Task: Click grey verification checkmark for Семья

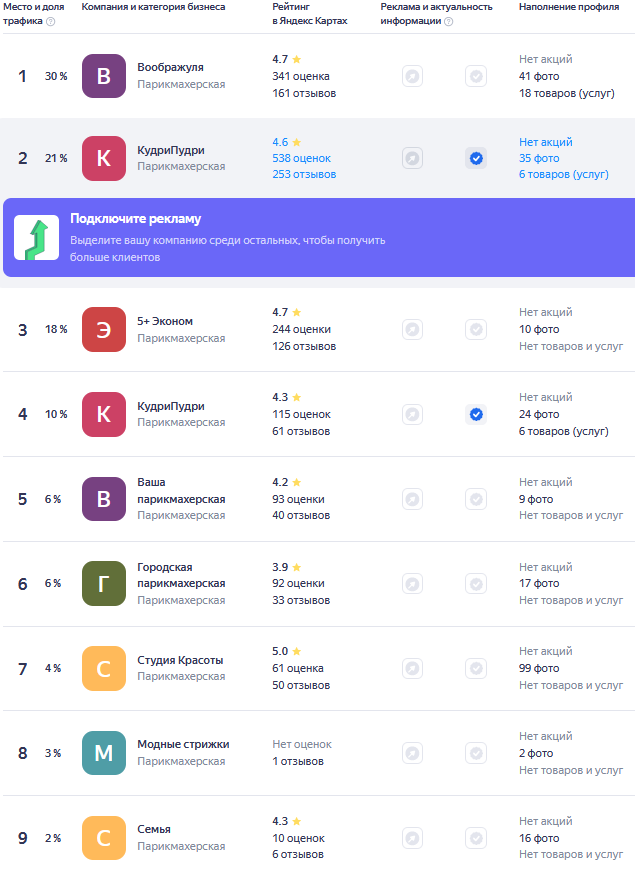Action: [x=476, y=838]
